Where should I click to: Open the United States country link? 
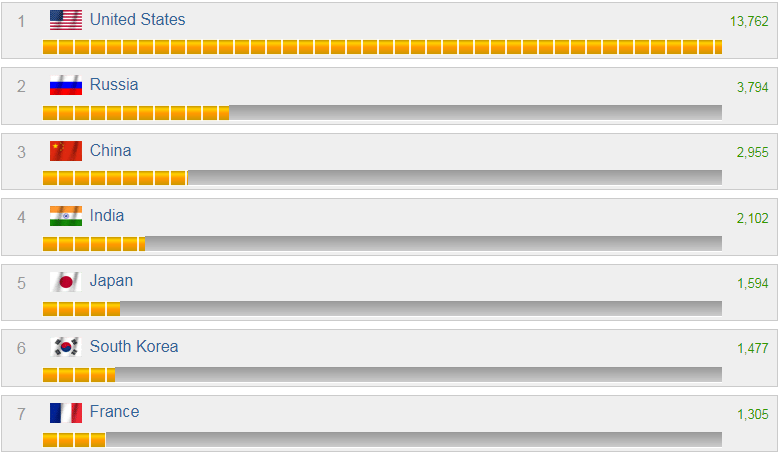[137, 20]
